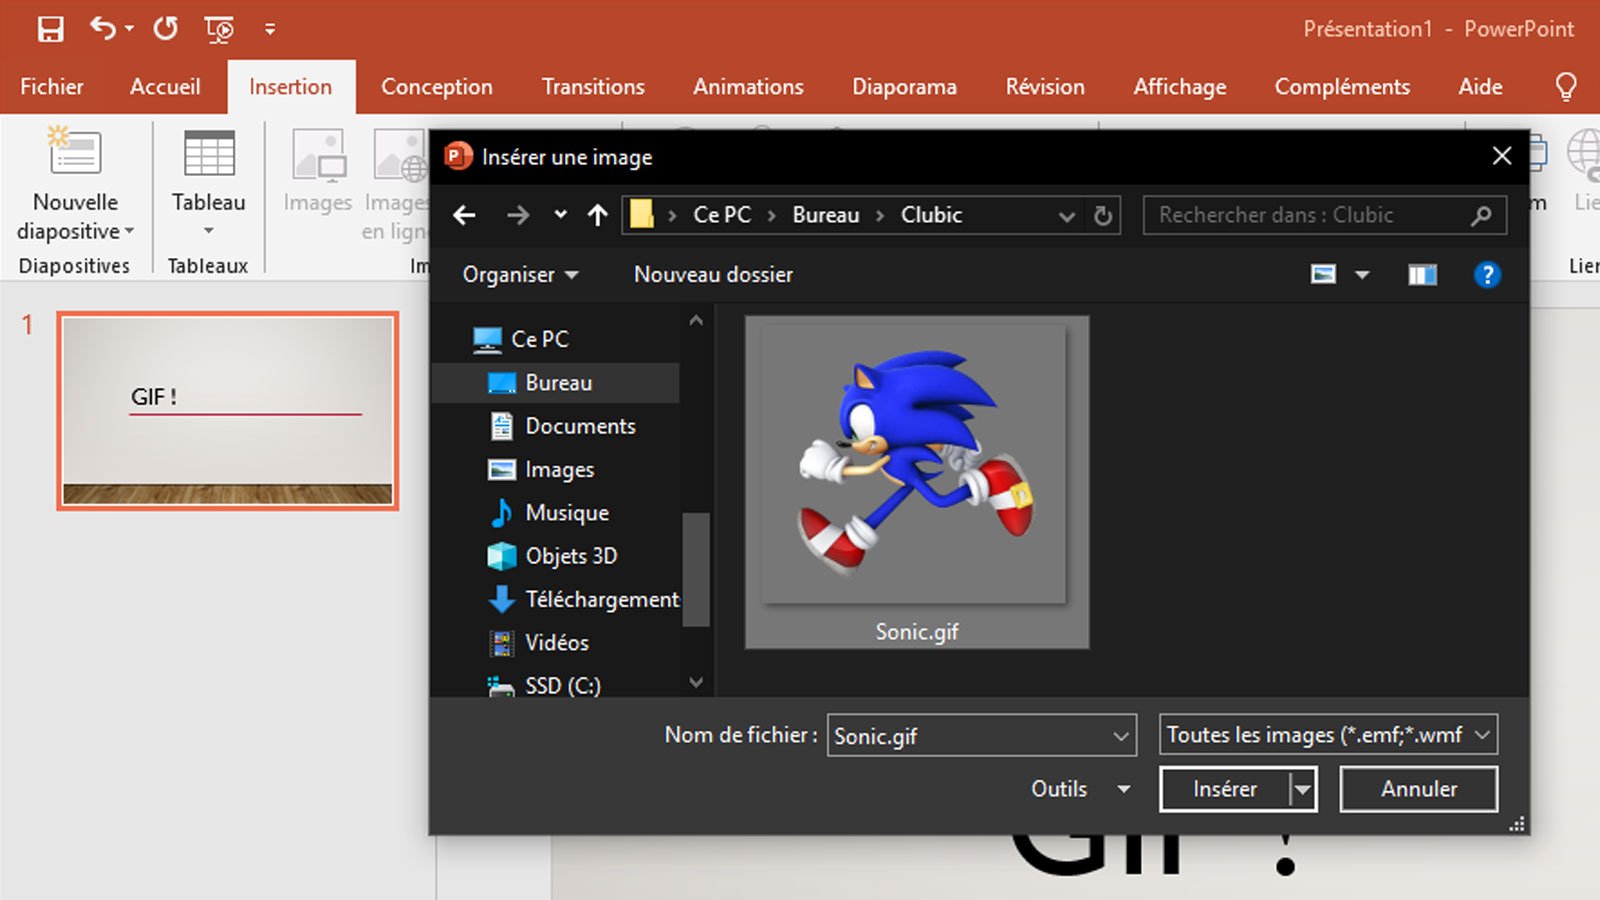Select the Insertion ribbon tab

[291, 87]
